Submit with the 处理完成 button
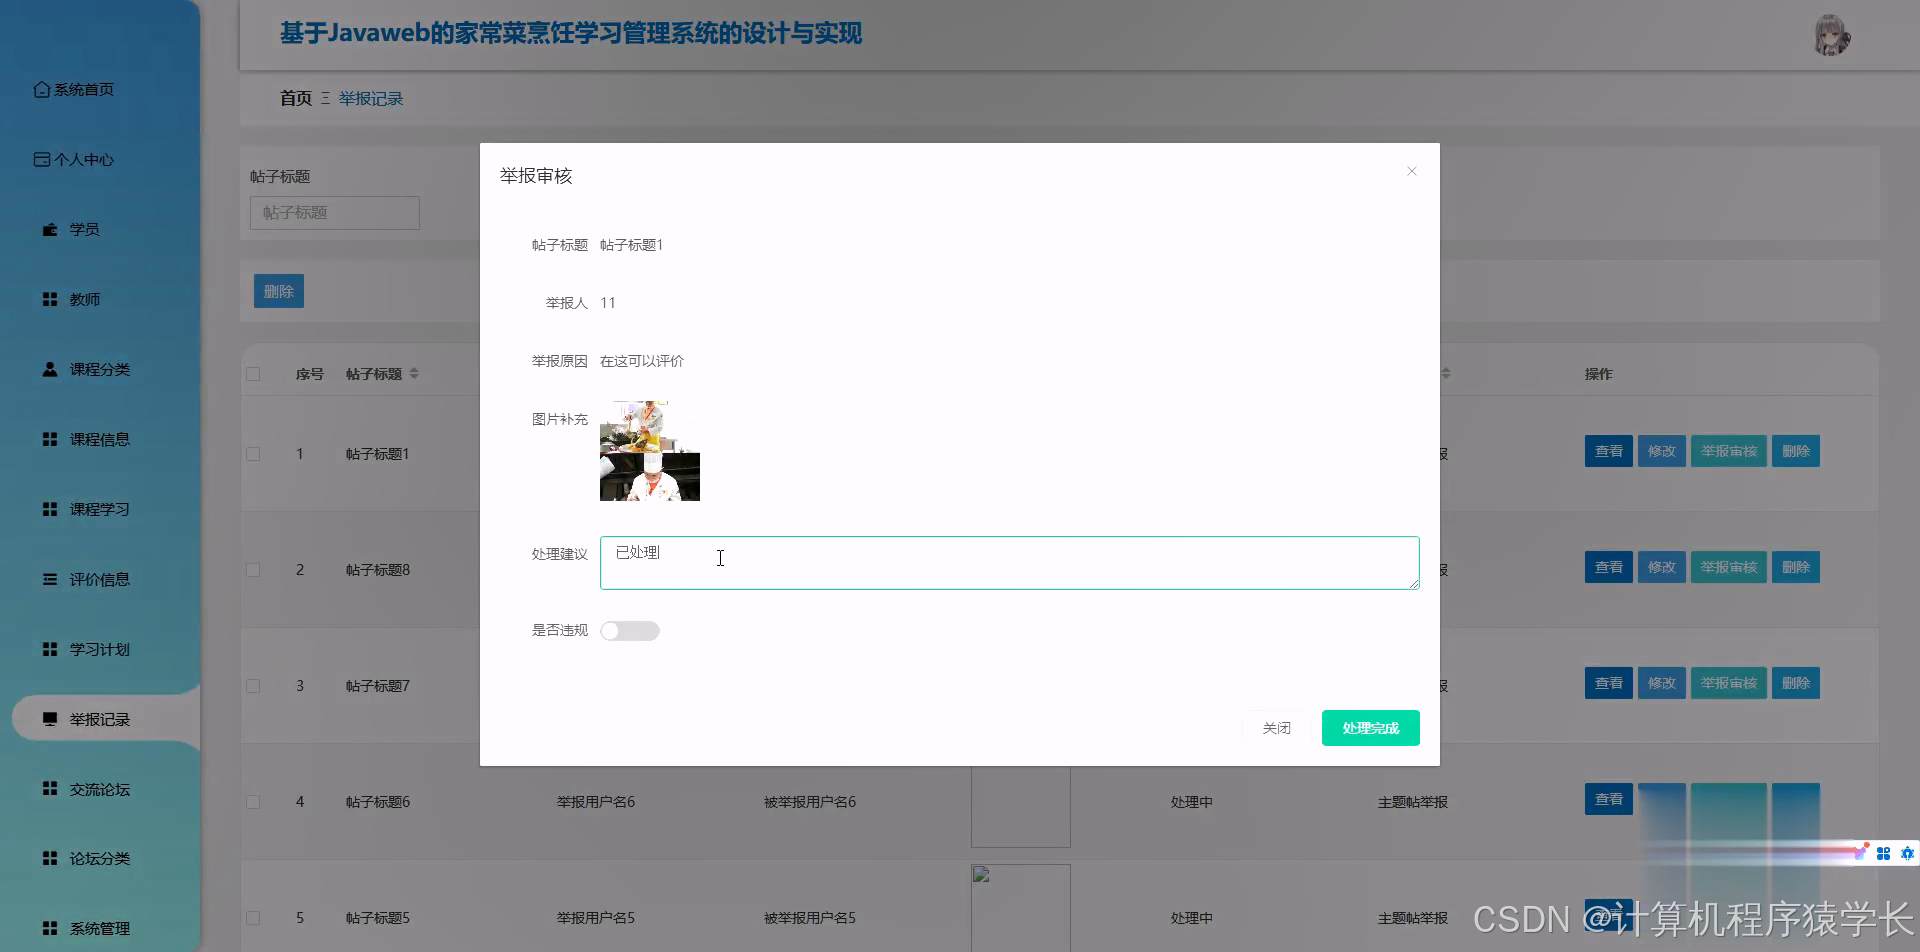Screen dimensions: 1920x952 tap(1370, 727)
